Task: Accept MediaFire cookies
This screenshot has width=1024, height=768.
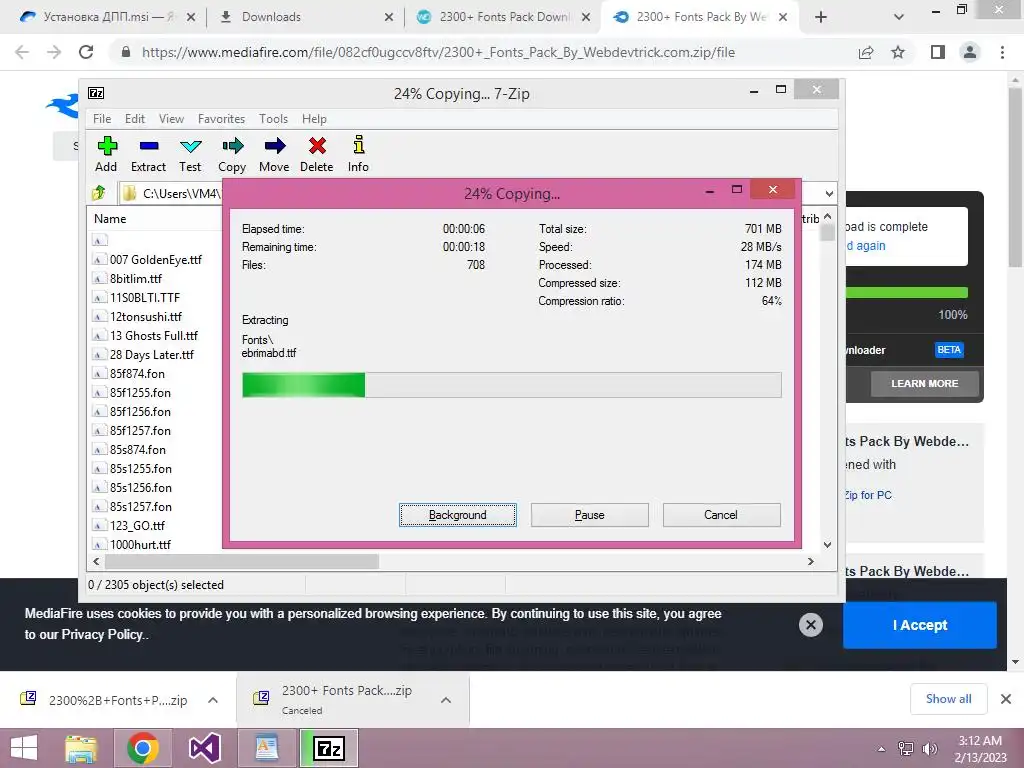Action: (920, 625)
